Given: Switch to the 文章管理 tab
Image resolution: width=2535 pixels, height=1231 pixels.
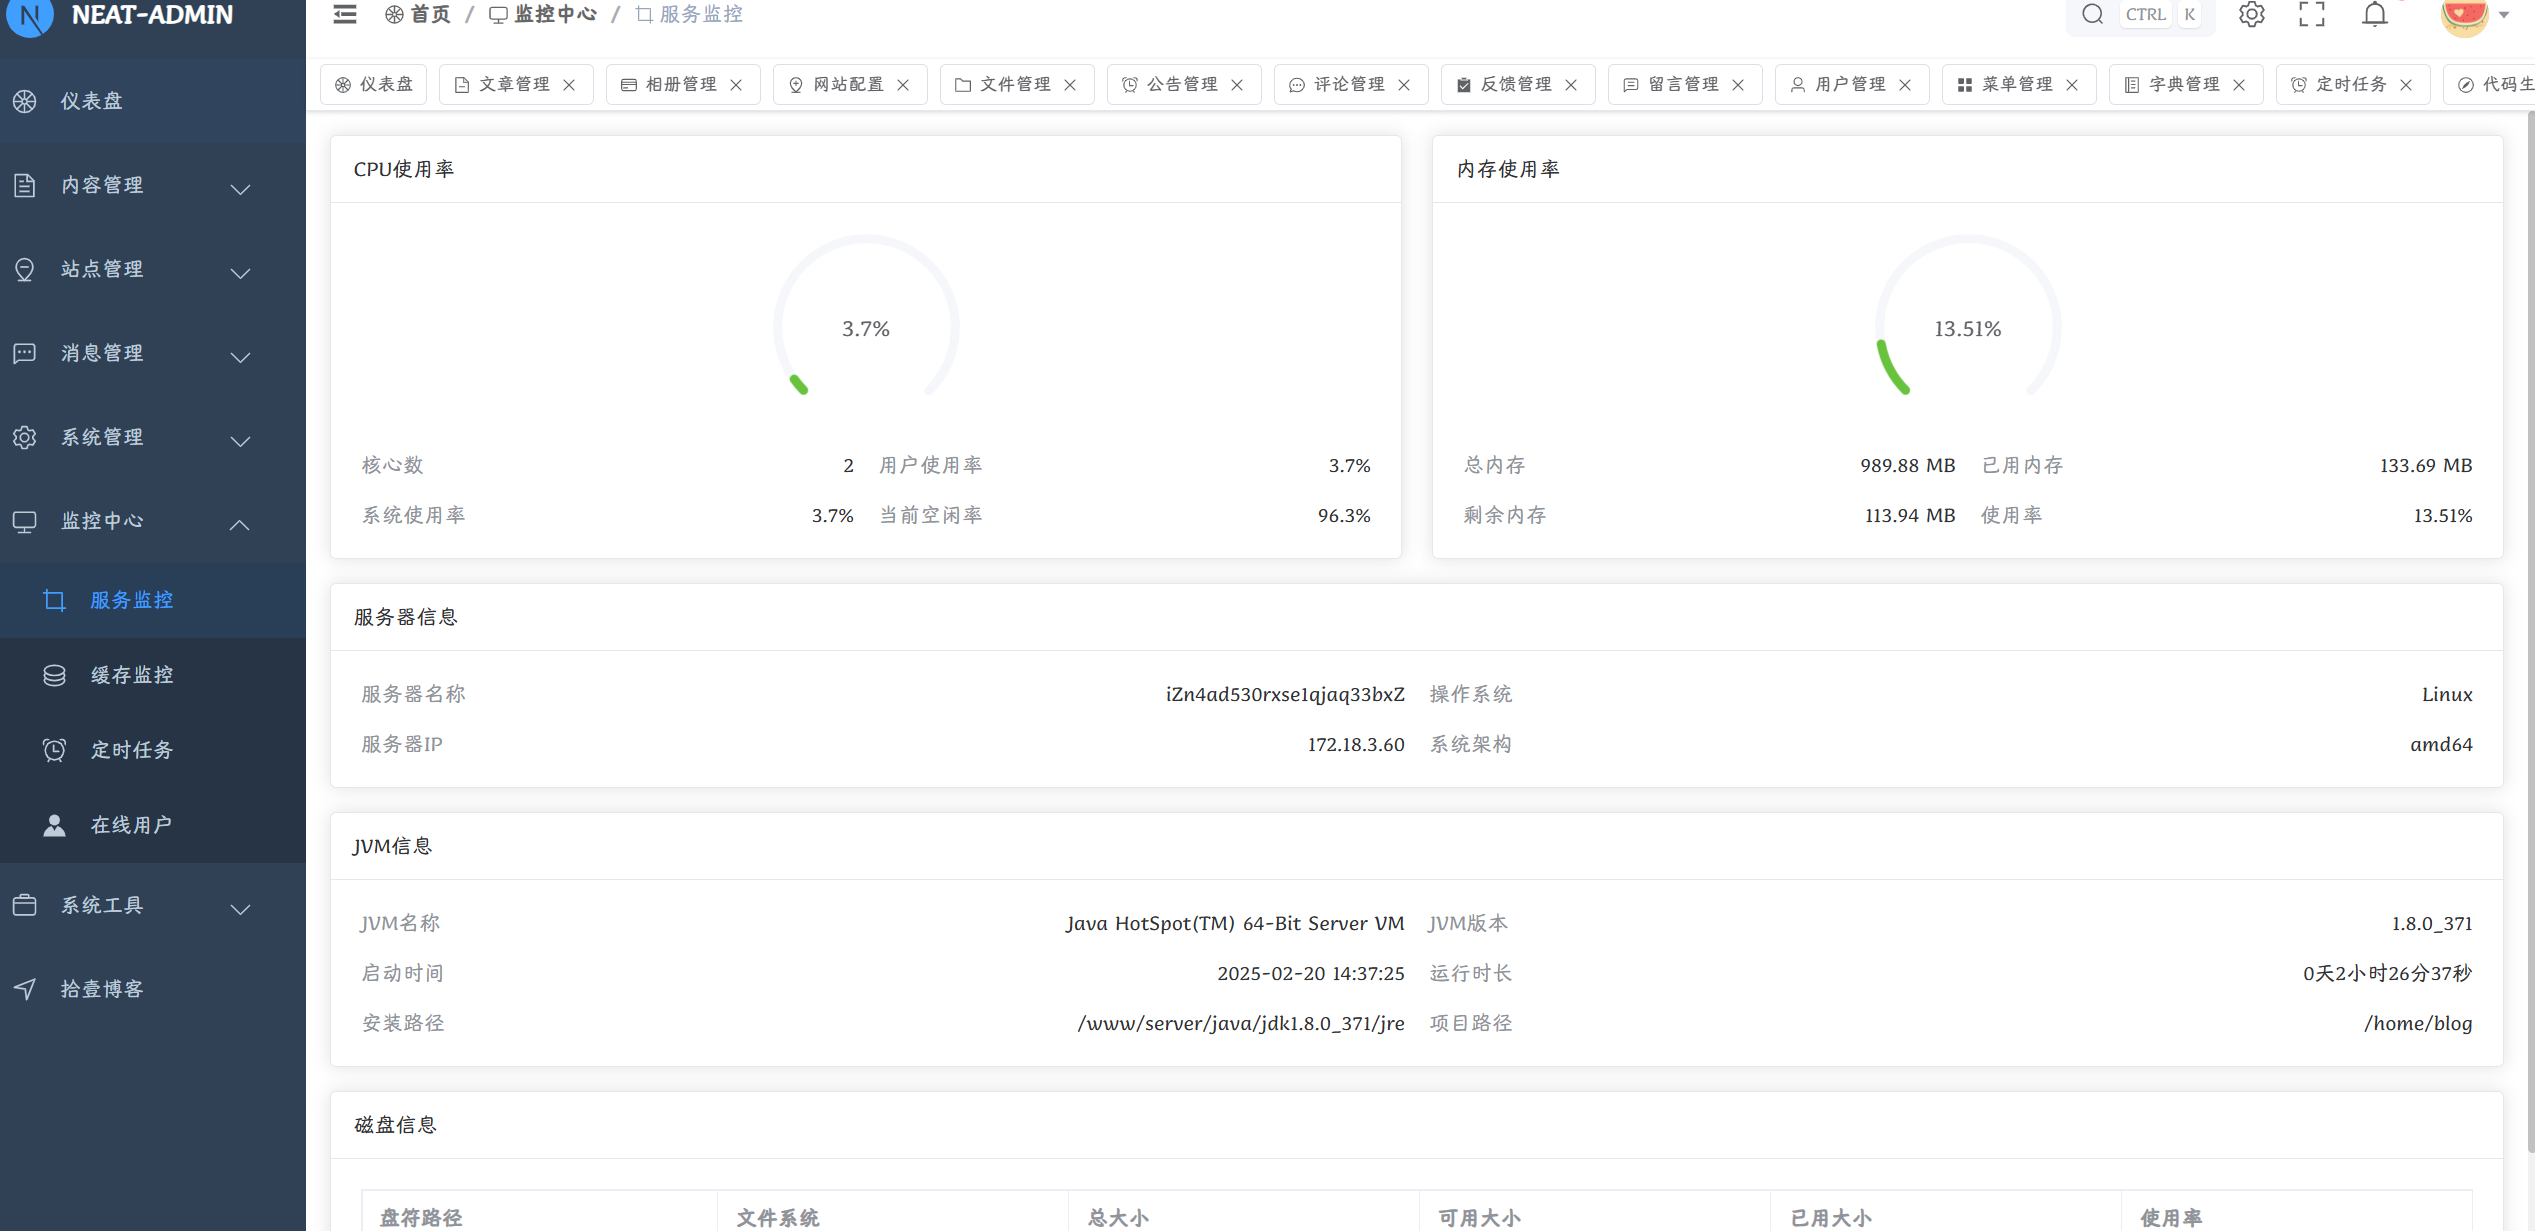Looking at the screenshot, I should point(513,84).
